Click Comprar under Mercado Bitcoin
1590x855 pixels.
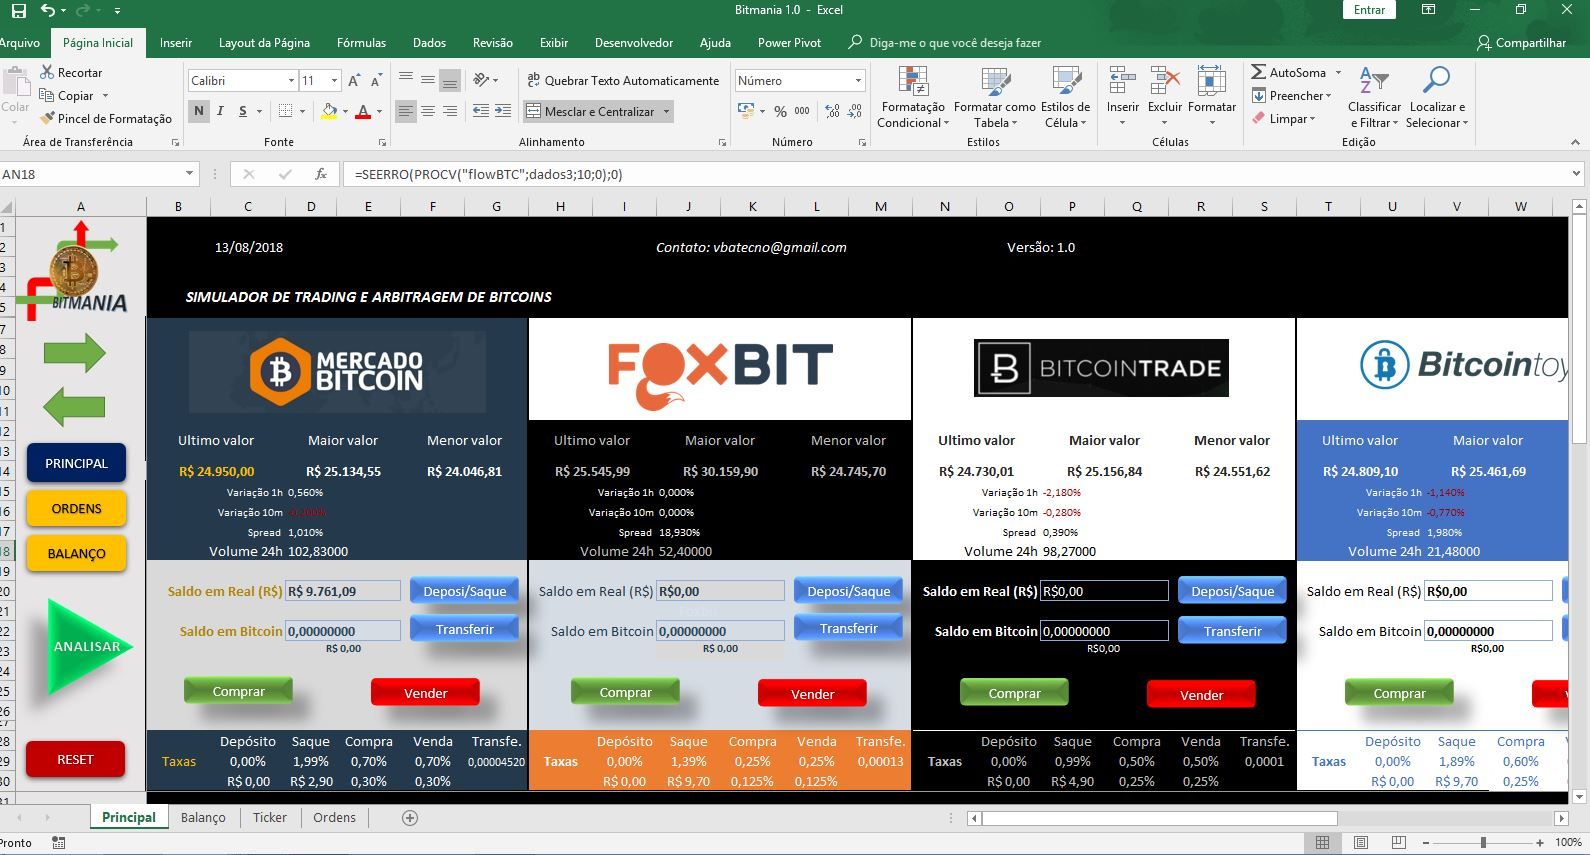238,691
